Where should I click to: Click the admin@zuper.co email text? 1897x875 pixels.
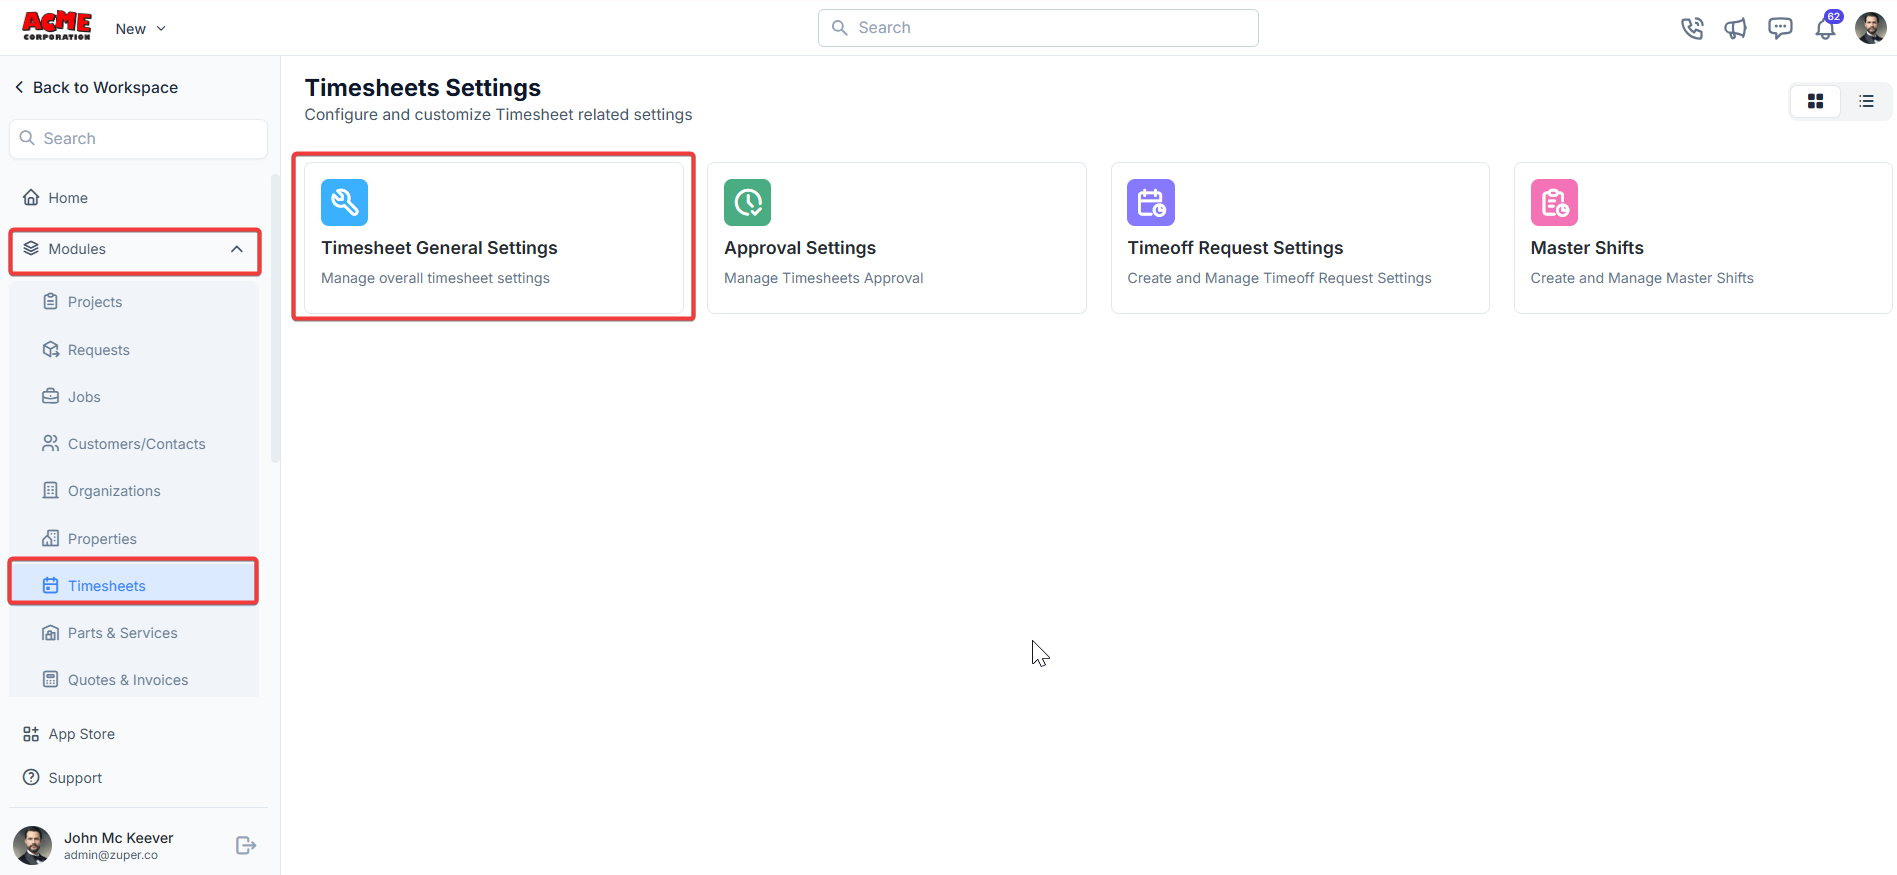coord(111,856)
